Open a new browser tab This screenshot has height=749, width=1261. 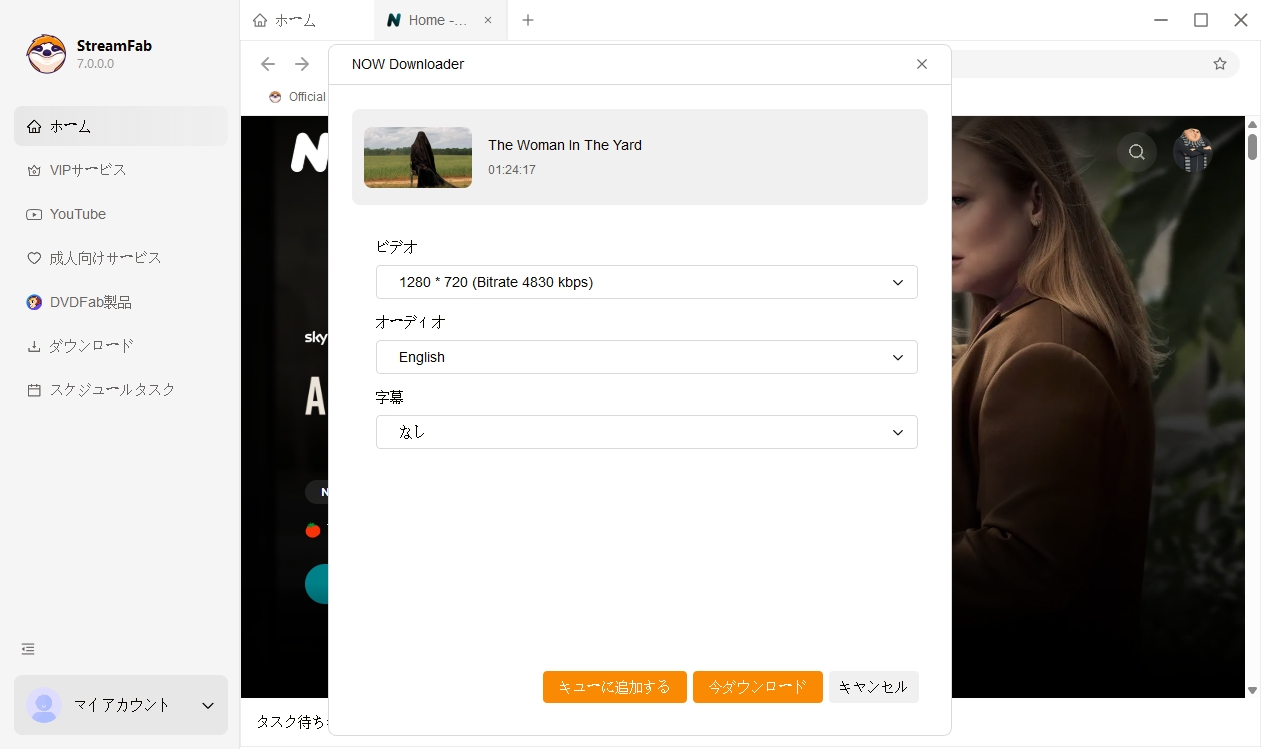pyautogui.click(x=528, y=20)
